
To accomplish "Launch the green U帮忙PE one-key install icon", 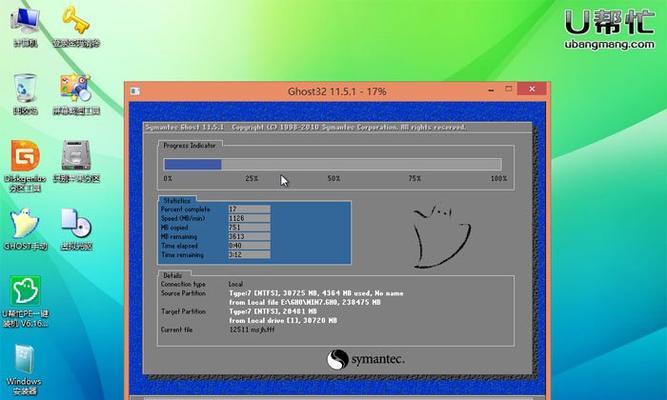I will coord(25,290).
